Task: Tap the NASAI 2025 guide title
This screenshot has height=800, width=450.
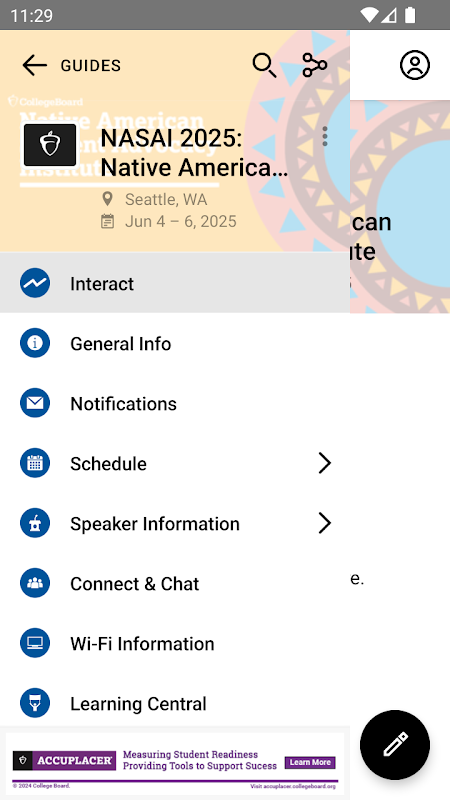Action: pyautogui.click(x=194, y=153)
